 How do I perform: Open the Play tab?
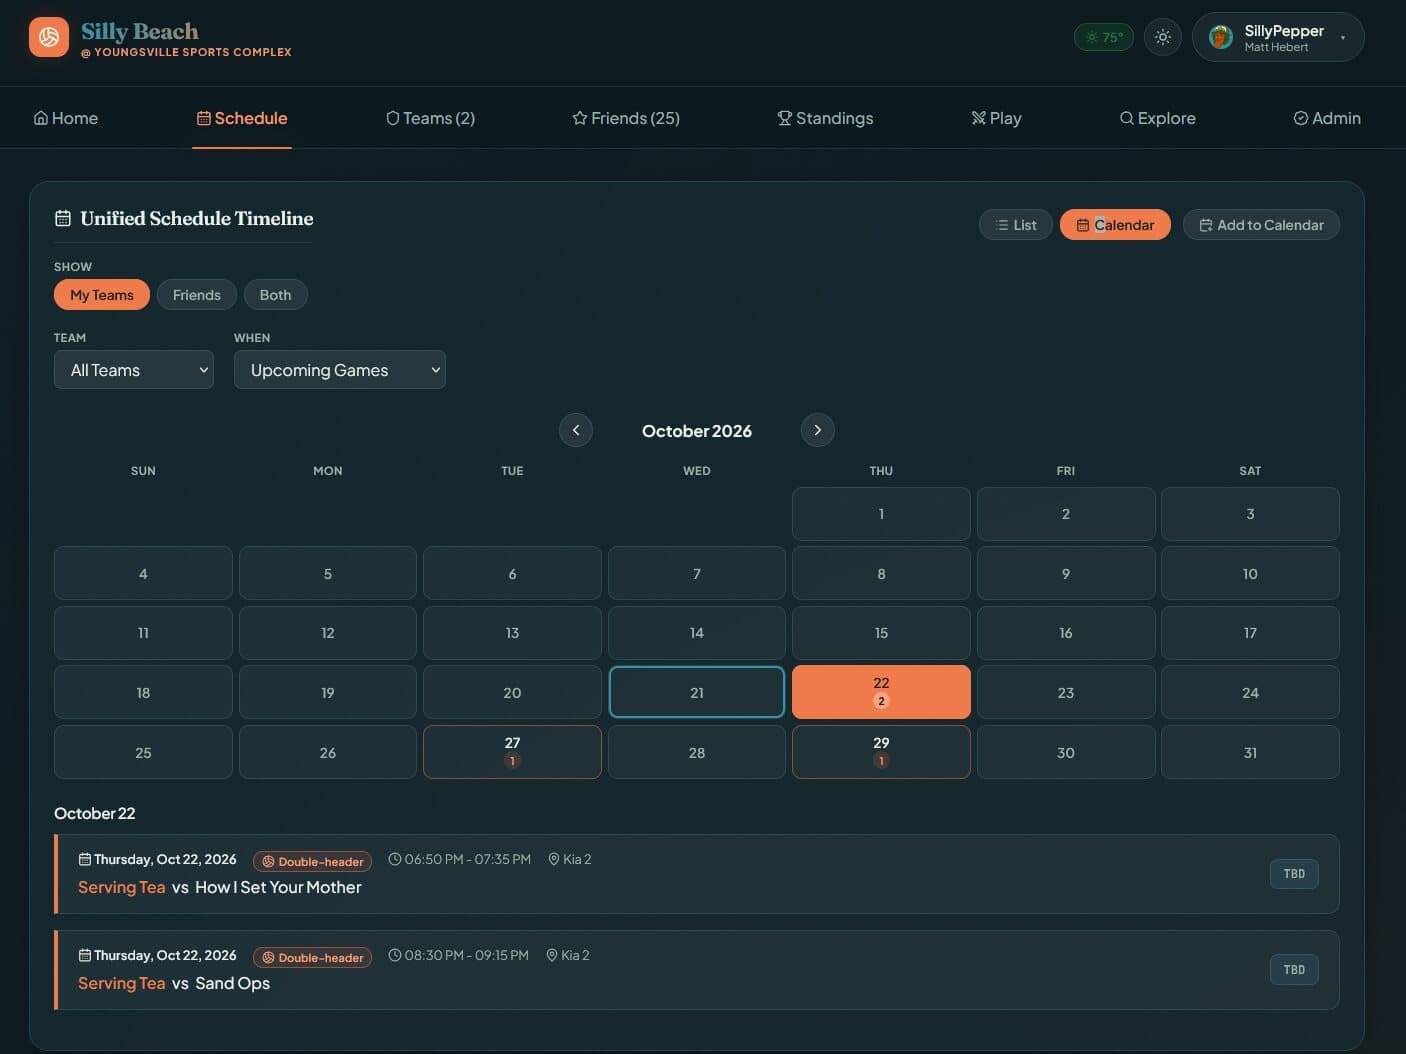(x=996, y=118)
